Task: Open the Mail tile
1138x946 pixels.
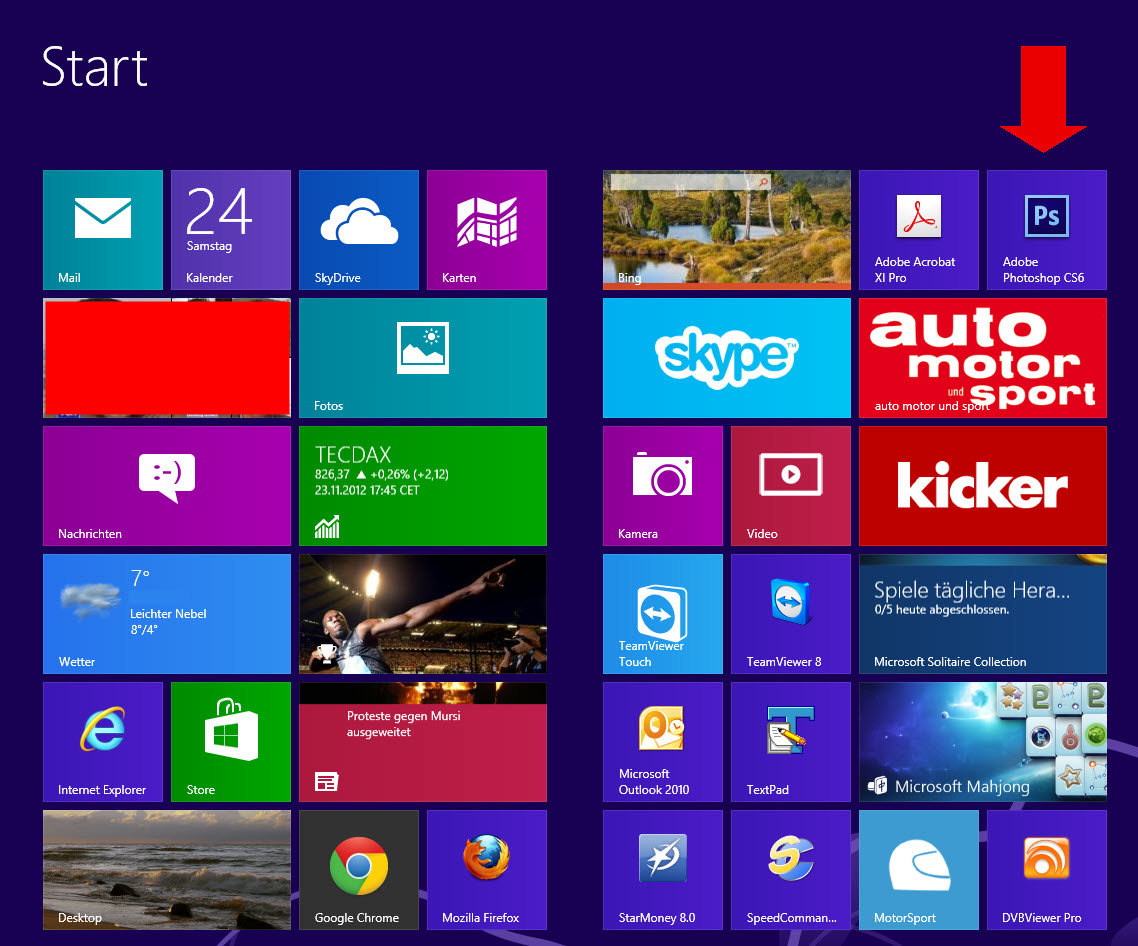Action: point(102,229)
